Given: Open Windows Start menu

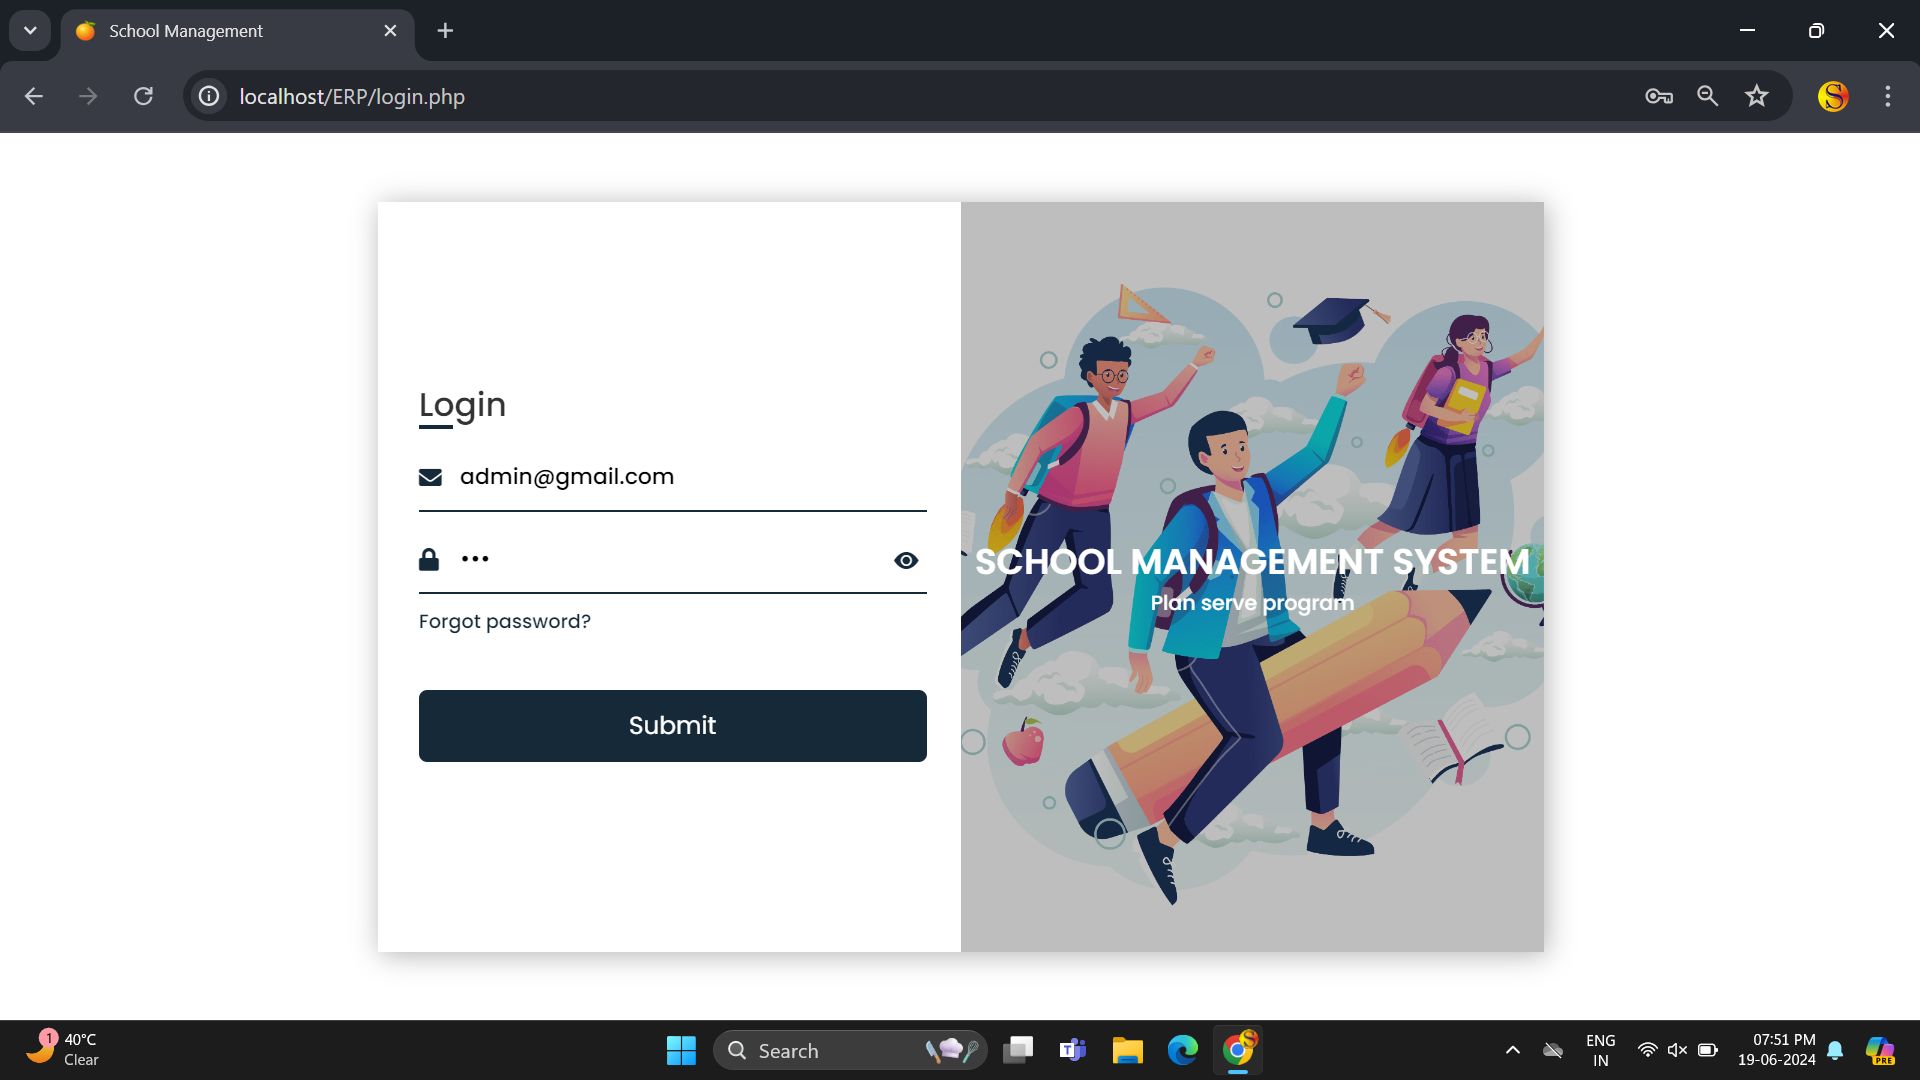Looking at the screenshot, I should [x=681, y=1050].
